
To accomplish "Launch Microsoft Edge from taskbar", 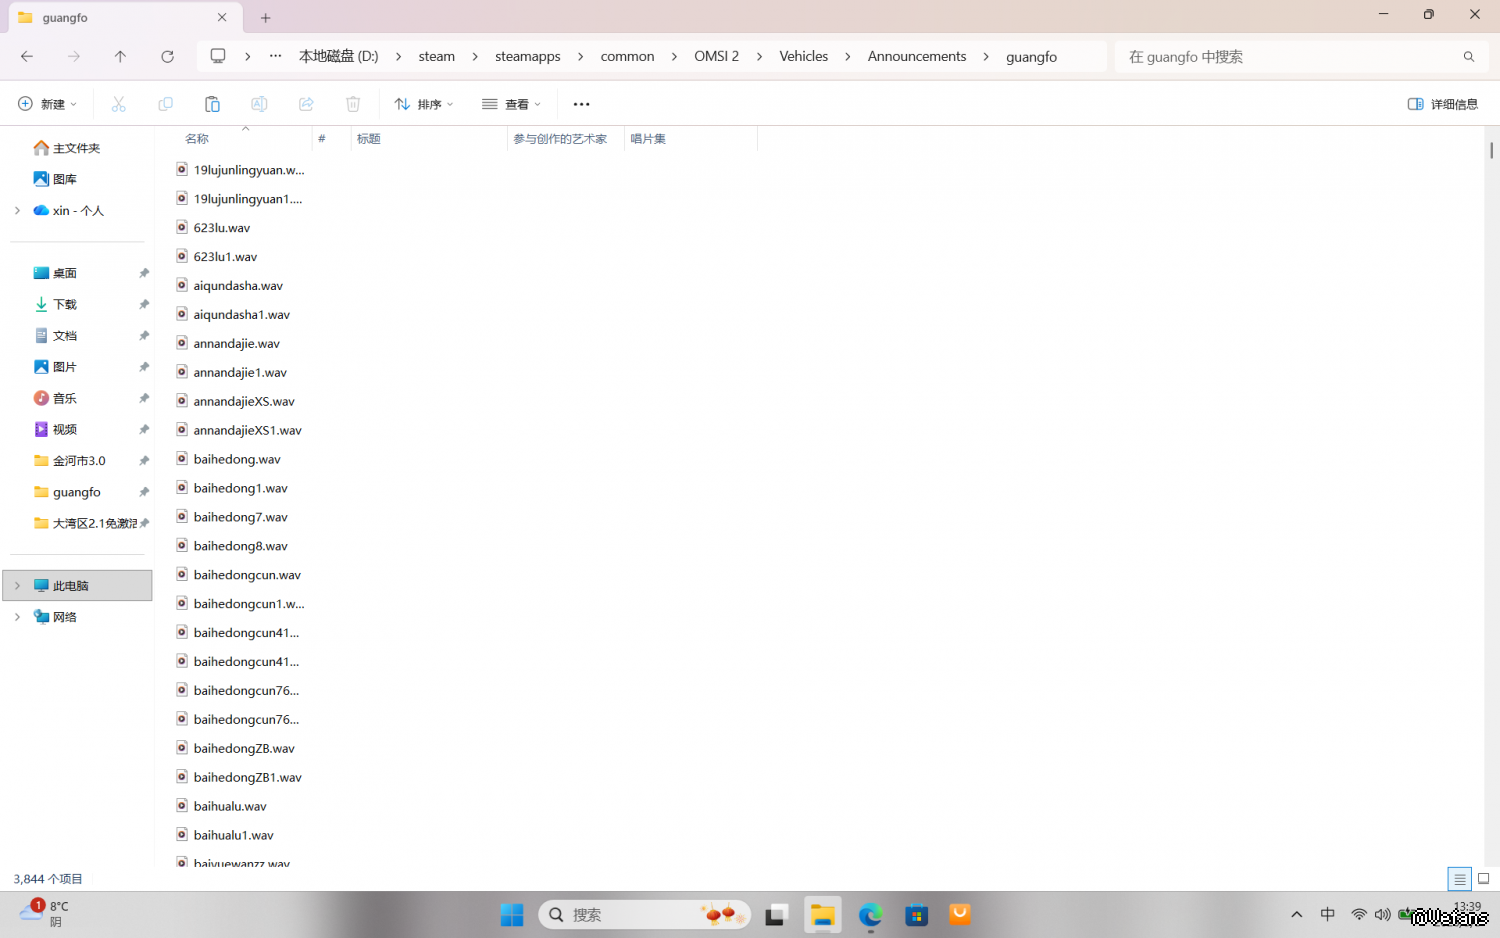I will point(870,915).
